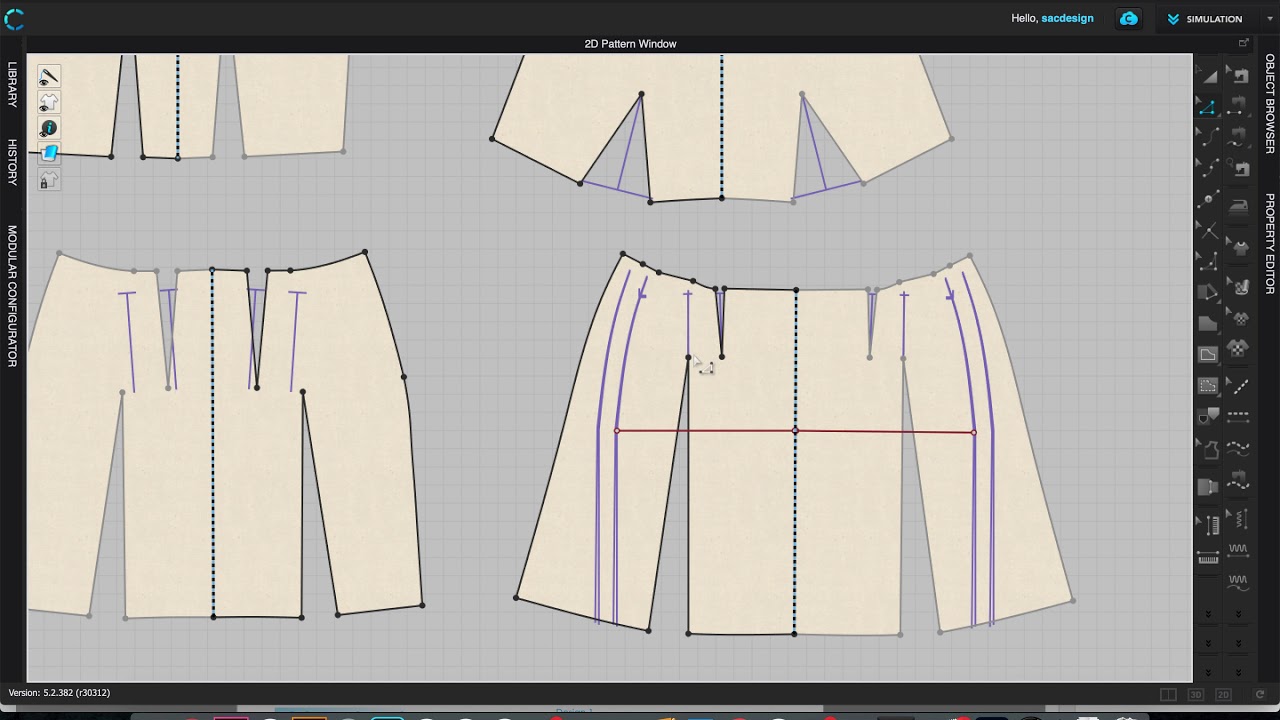Expand first right-column toolbar chevron

click(x=1239, y=614)
